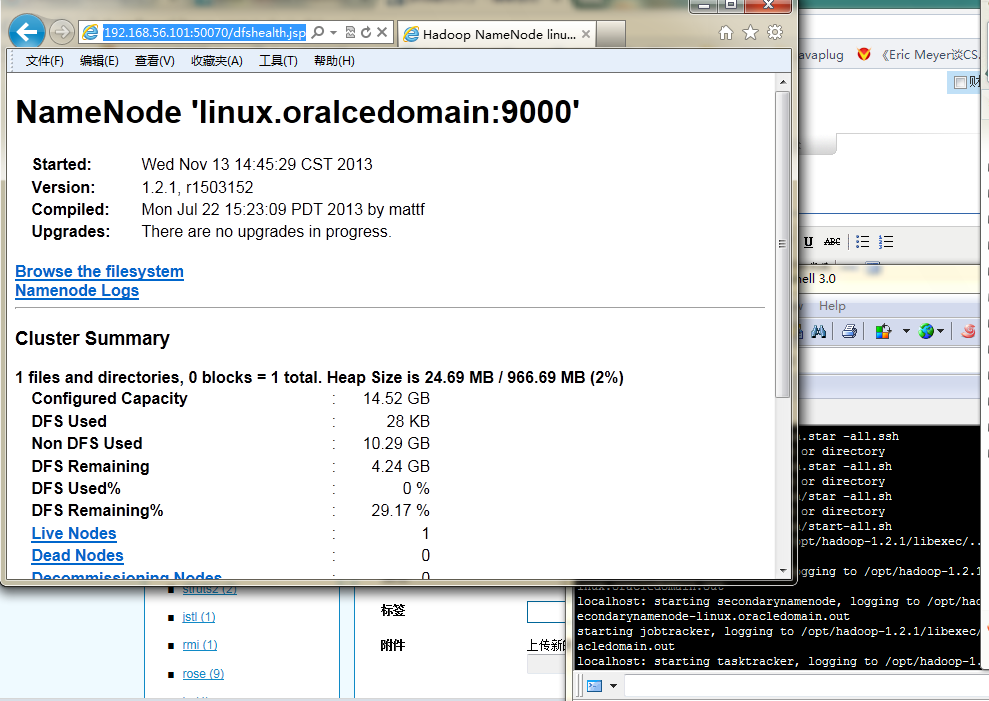Click the red swirl icon in shell toolbar
The width and height of the screenshot is (989, 701).
(968, 331)
